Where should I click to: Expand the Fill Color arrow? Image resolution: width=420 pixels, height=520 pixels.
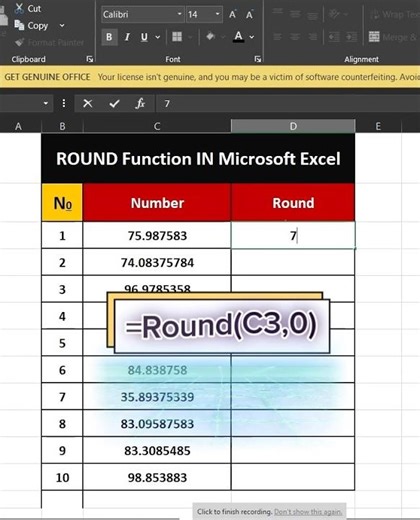(223, 37)
